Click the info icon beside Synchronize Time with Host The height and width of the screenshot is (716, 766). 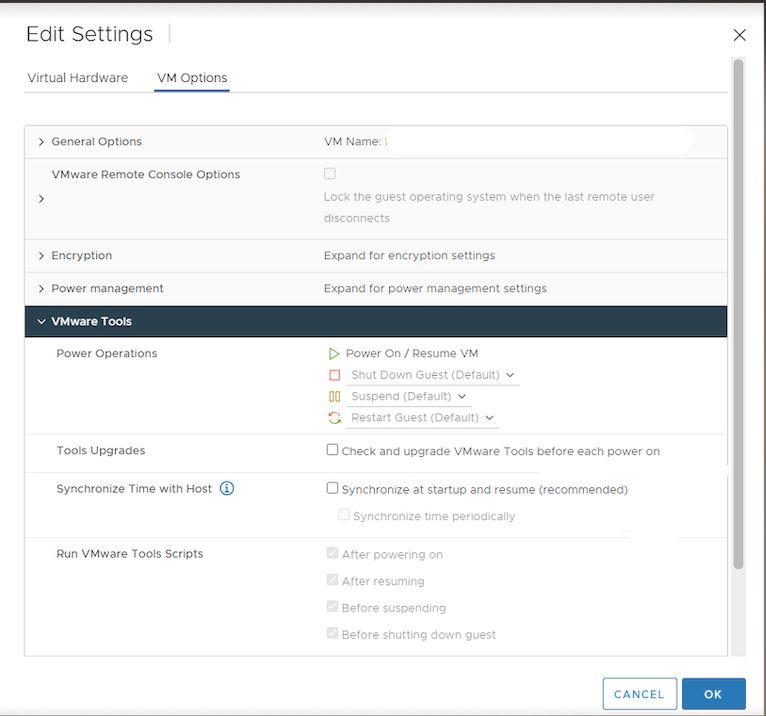tap(227, 489)
